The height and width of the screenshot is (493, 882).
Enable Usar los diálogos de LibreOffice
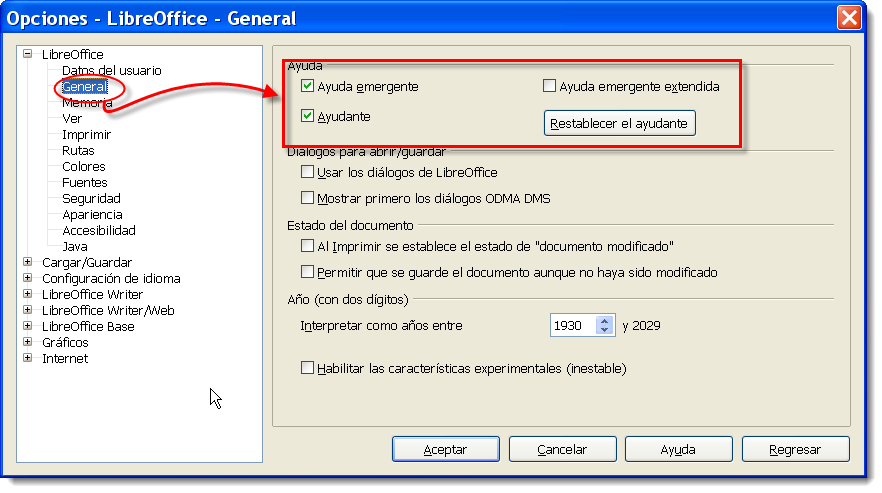tap(307, 172)
